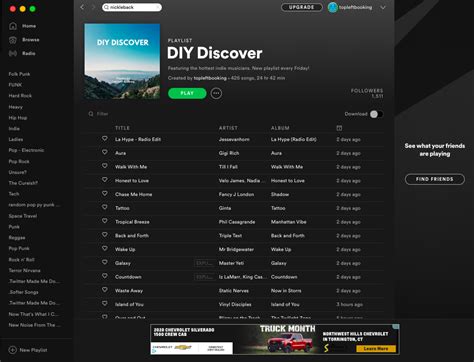Viewport: 474px width, 362px height.
Task: Heart the song Wake Up
Action: pos(105,248)
